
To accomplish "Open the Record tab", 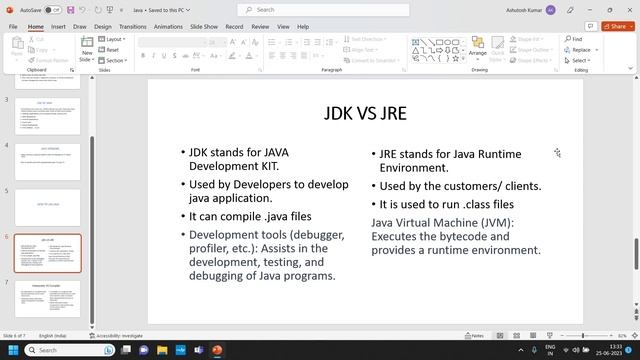I will point(234,27).
